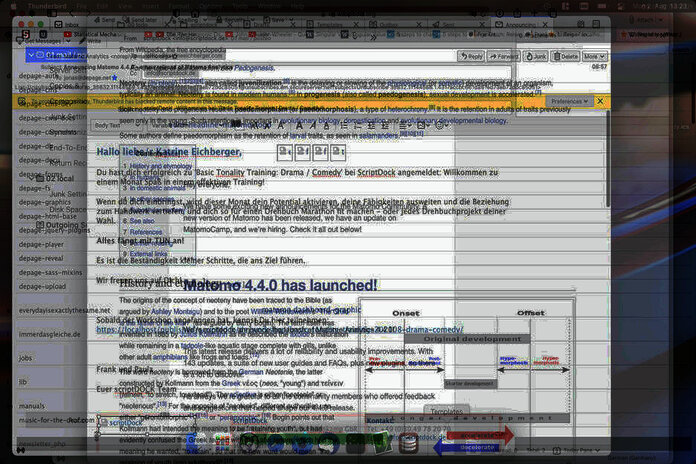Viewport: 696px width, 464px height.
Task: Click the message pane vertical scrollbar
Action: coord(607,160)
